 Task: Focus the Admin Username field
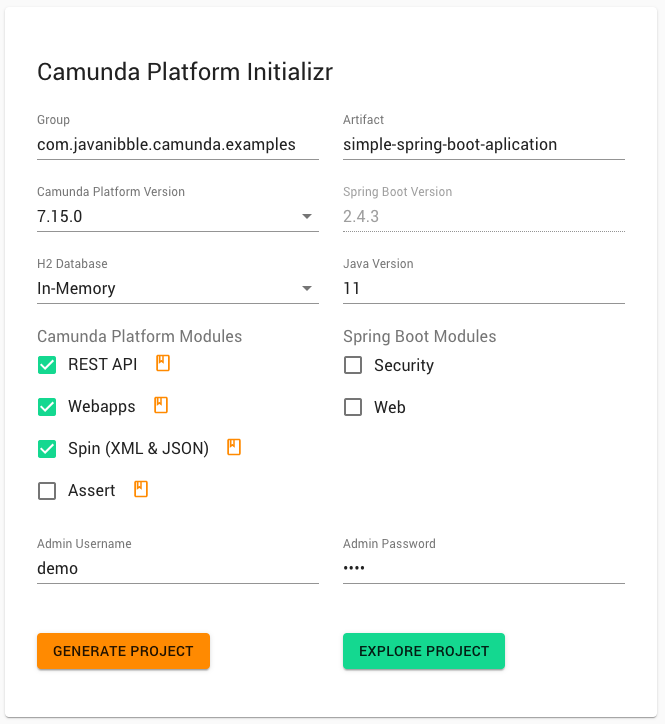pyautogui.click(x=178, y=568)
